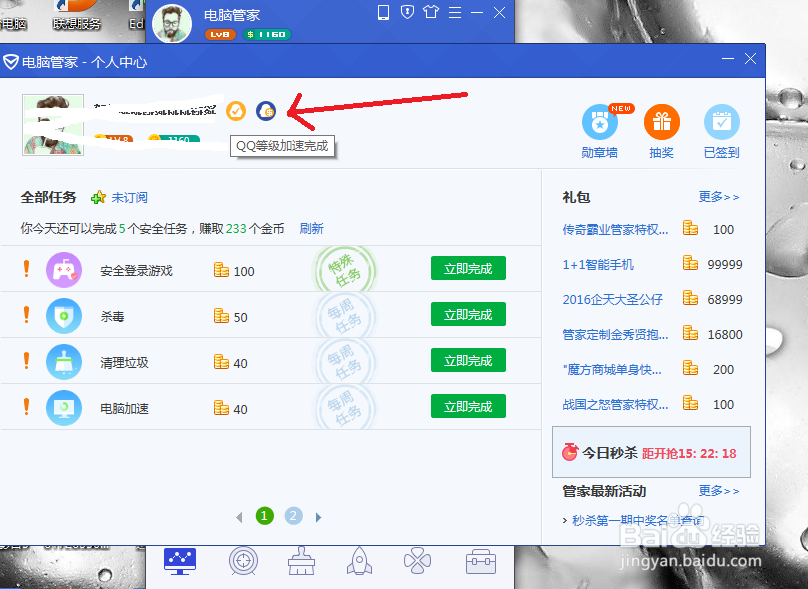The image size is (808, 589).
Task: Click the orange checkmark badge near the username
Action: pyautogui.click(x=236, y=111)
